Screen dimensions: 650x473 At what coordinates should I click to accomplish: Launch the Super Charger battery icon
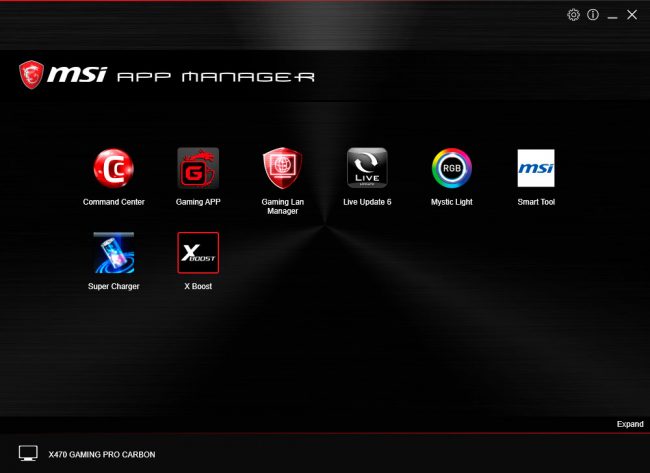coord(114,253)
